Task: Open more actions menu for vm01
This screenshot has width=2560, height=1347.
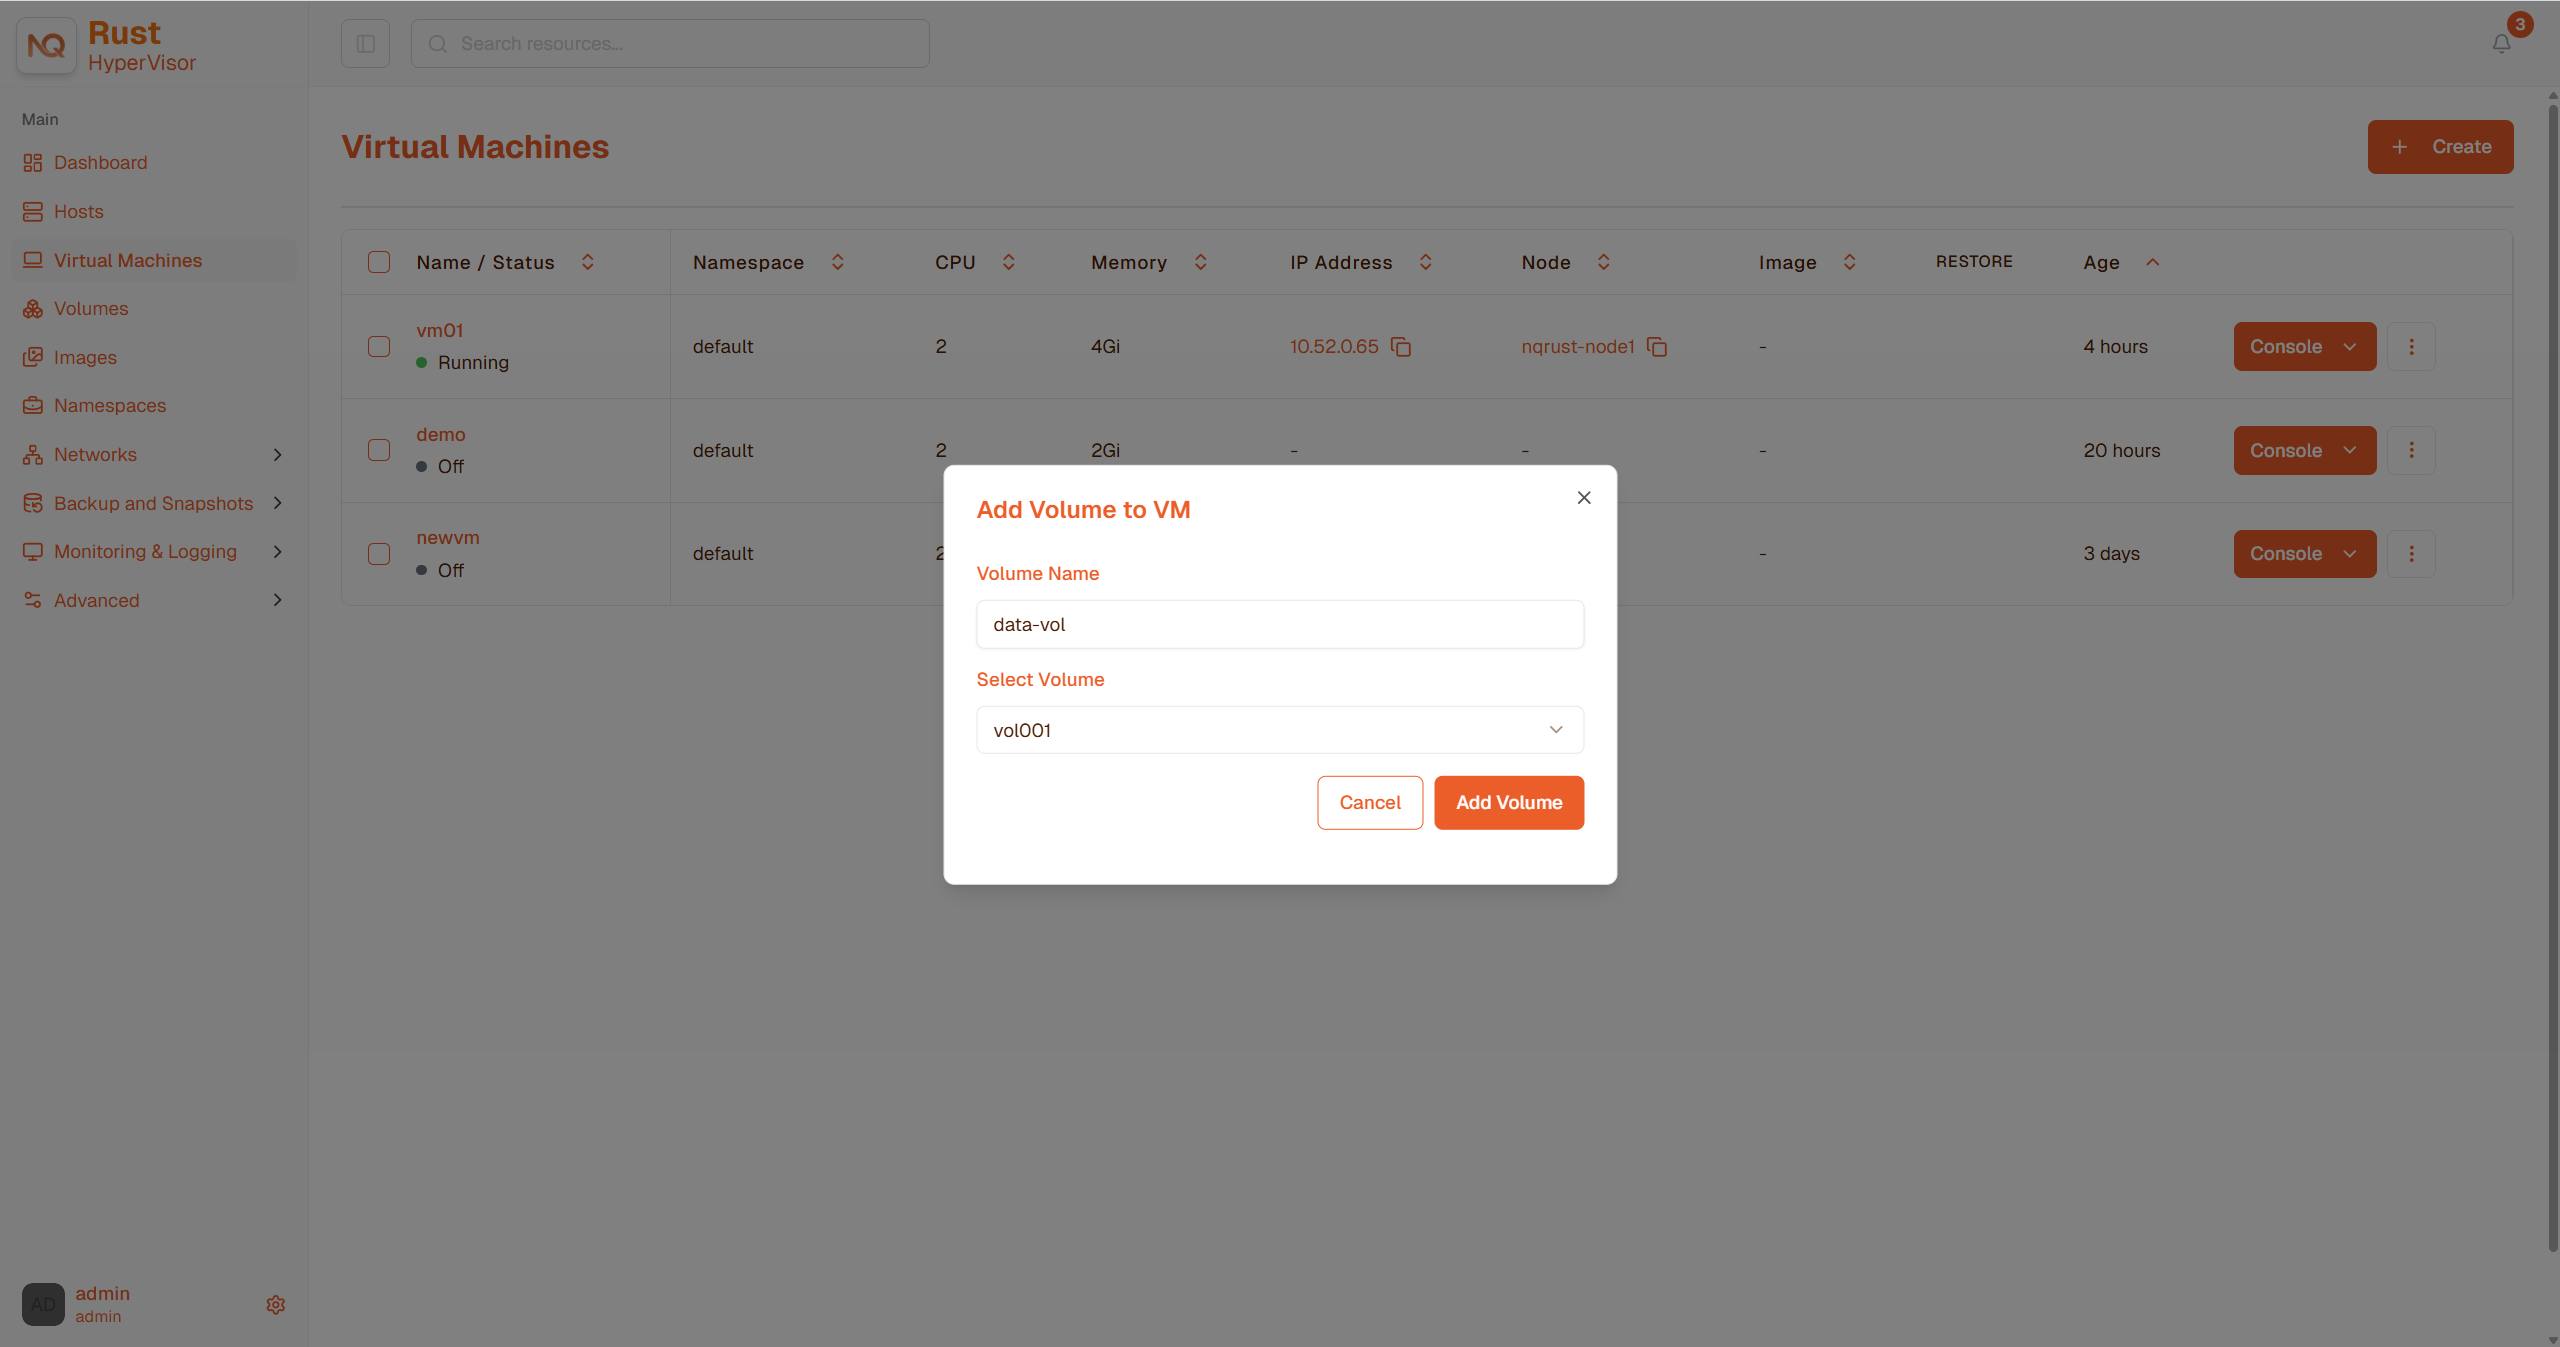Action: coord(2411,346)
